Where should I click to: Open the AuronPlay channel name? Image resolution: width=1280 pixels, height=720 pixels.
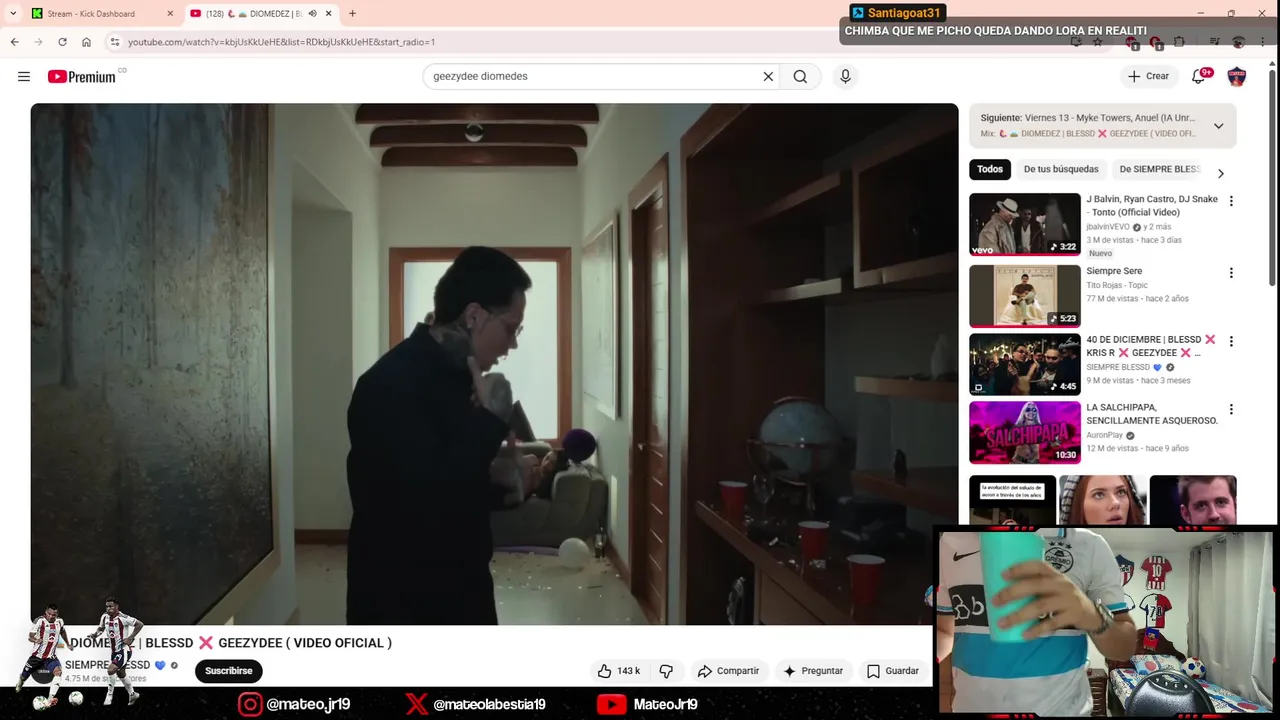tap(1105, 435)
